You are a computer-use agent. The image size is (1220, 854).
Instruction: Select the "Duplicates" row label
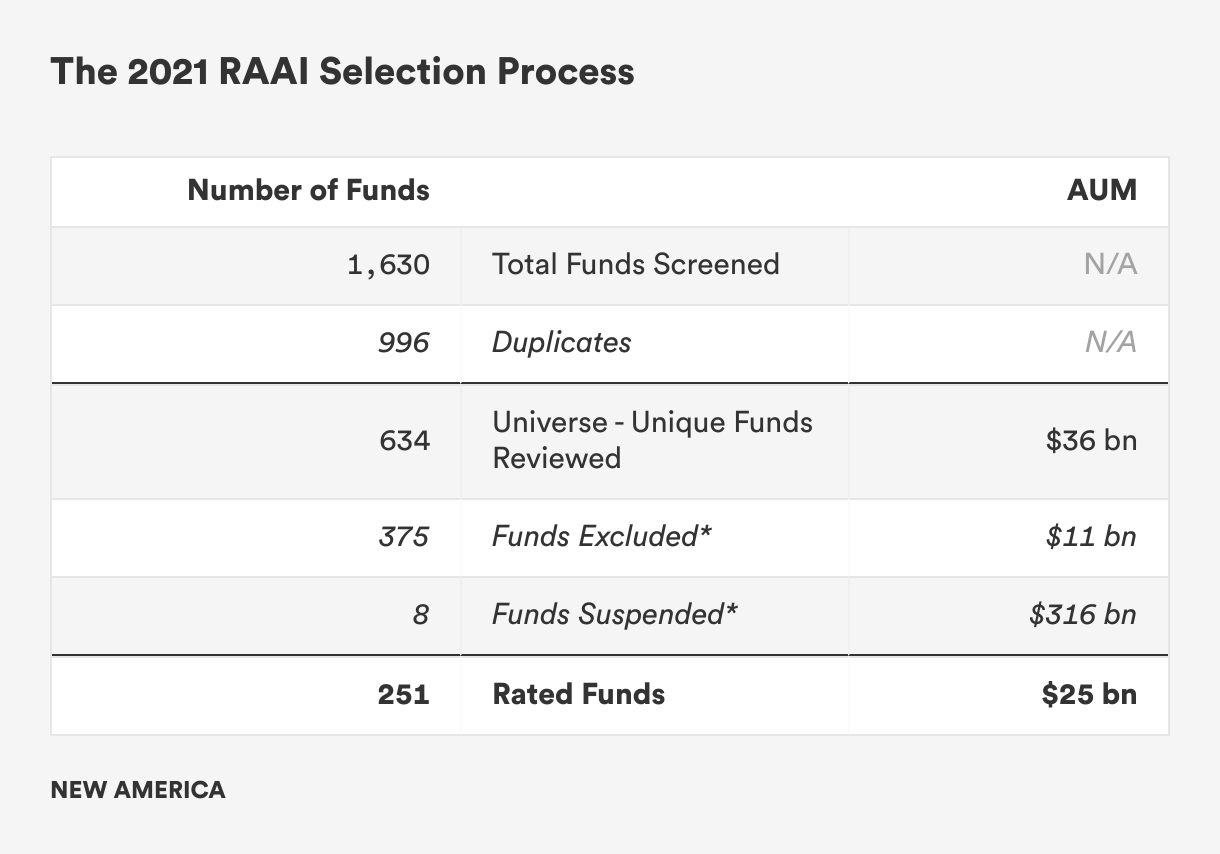(561, 343)
